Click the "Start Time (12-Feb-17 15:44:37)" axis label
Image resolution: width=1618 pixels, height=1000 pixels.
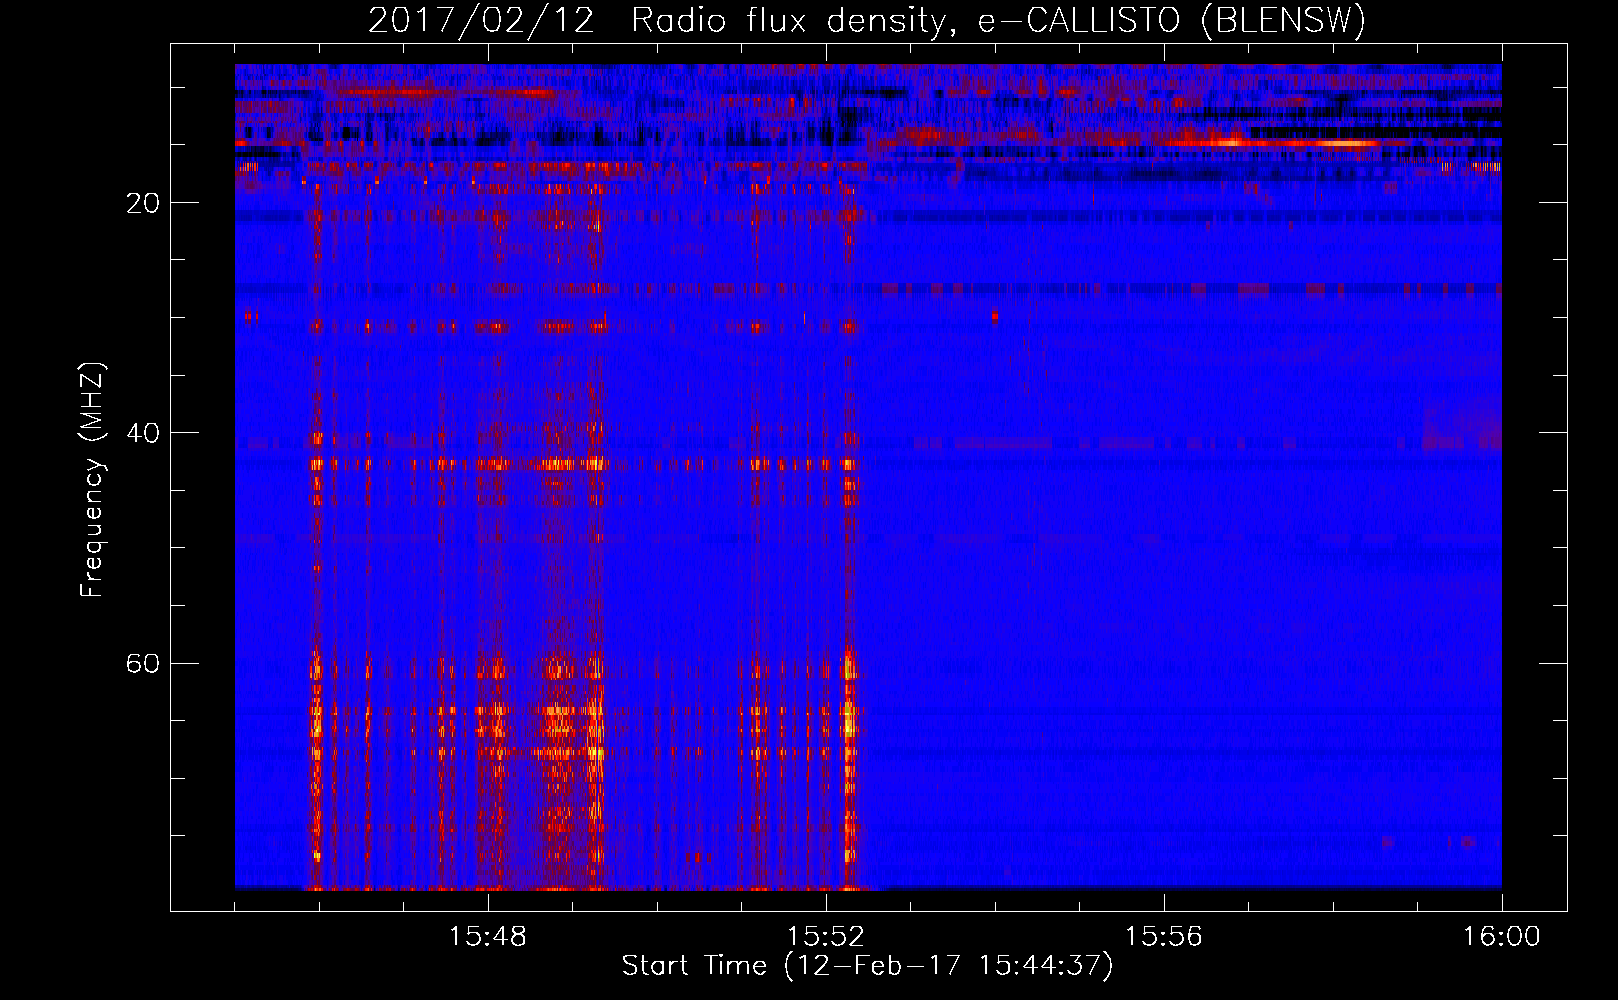point(867,966)
